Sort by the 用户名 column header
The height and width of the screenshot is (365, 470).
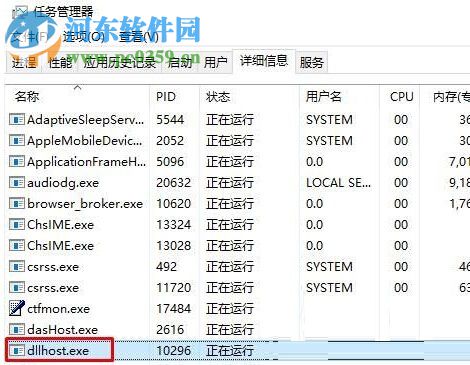[x=339, y=97]
